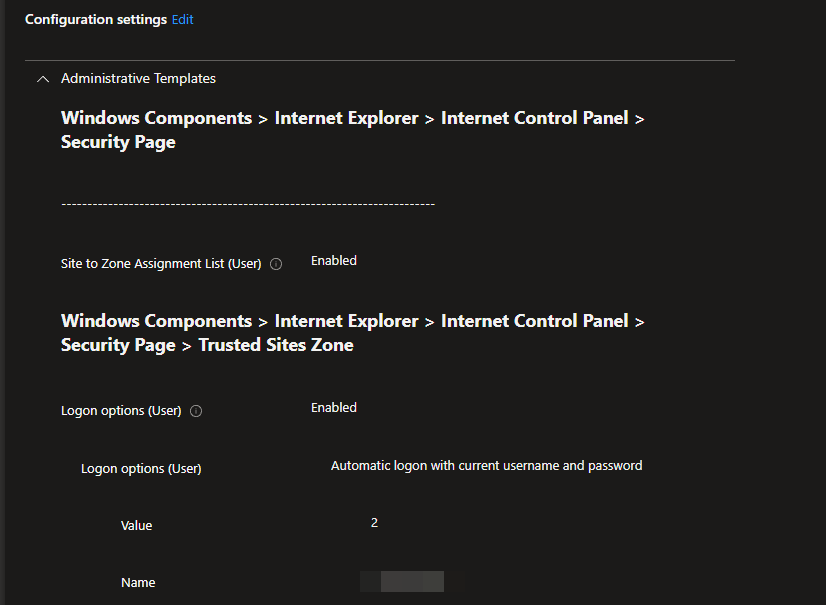Click the Administrative Templates section label
The image size is (826, 605).
tap(138, 78)
